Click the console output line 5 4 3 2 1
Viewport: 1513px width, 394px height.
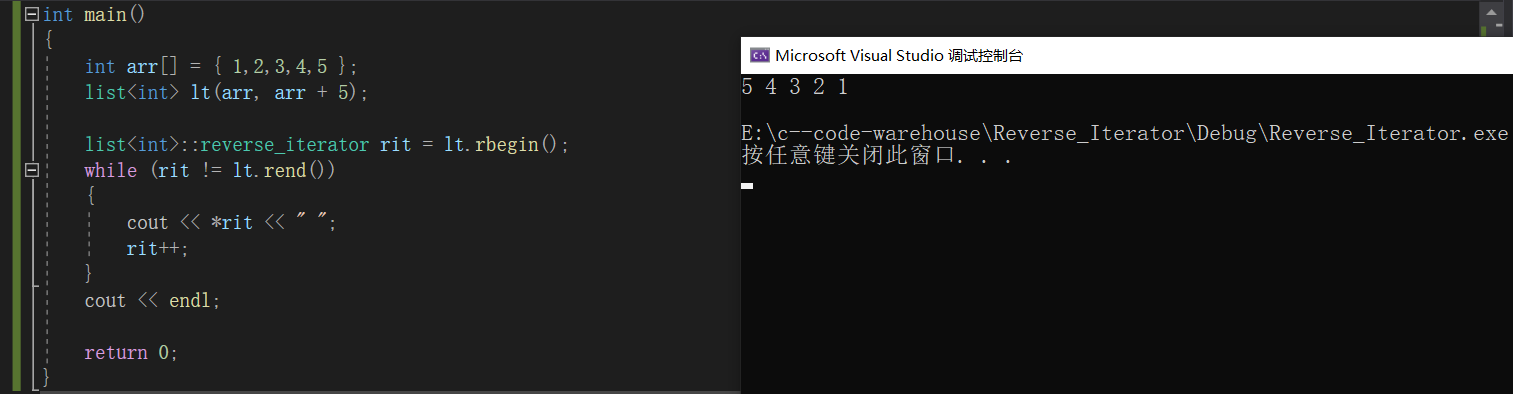click(x=795, y=87)
